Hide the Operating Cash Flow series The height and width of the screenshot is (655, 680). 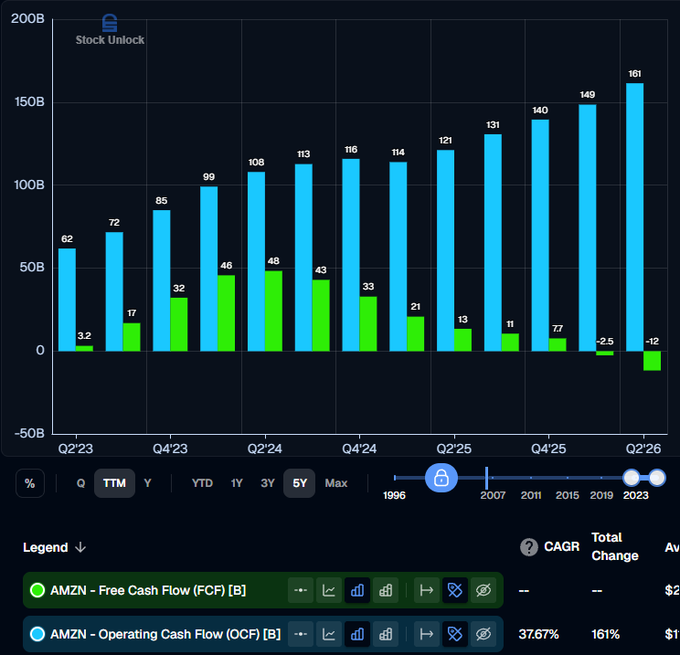[483, 634]
